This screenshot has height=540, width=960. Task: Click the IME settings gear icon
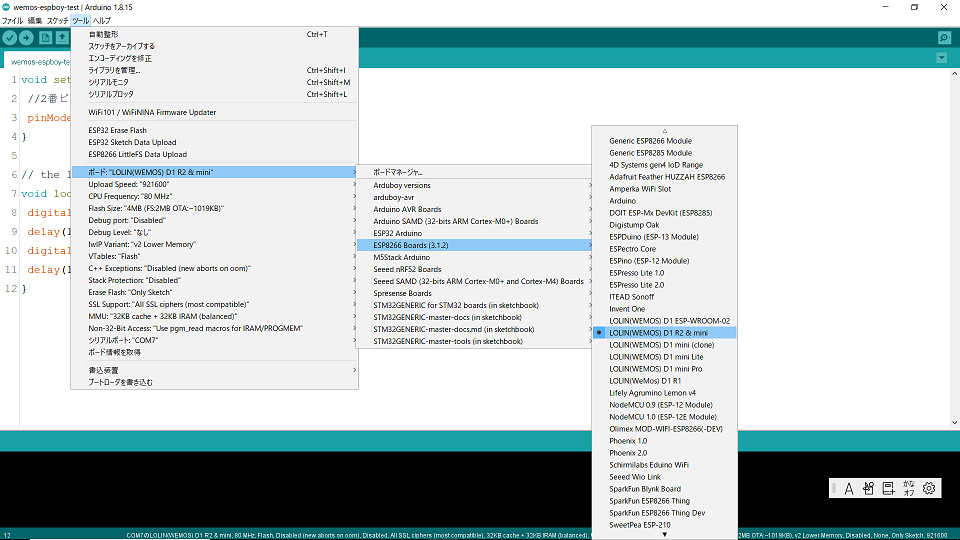[929, 488]
